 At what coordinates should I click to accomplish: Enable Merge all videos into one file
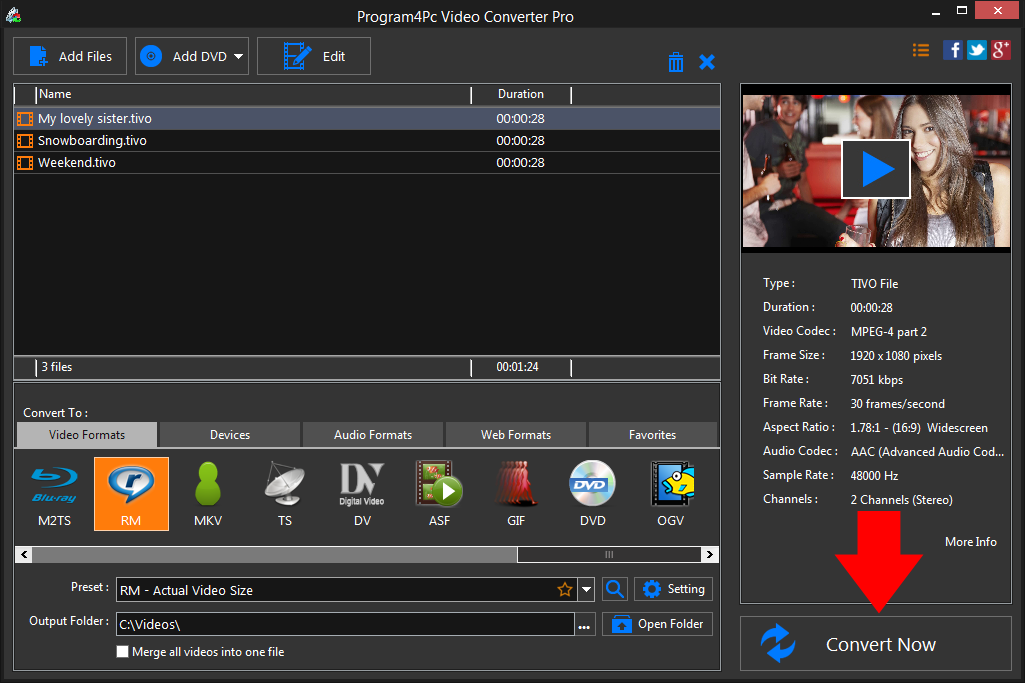tap(122, 652)
